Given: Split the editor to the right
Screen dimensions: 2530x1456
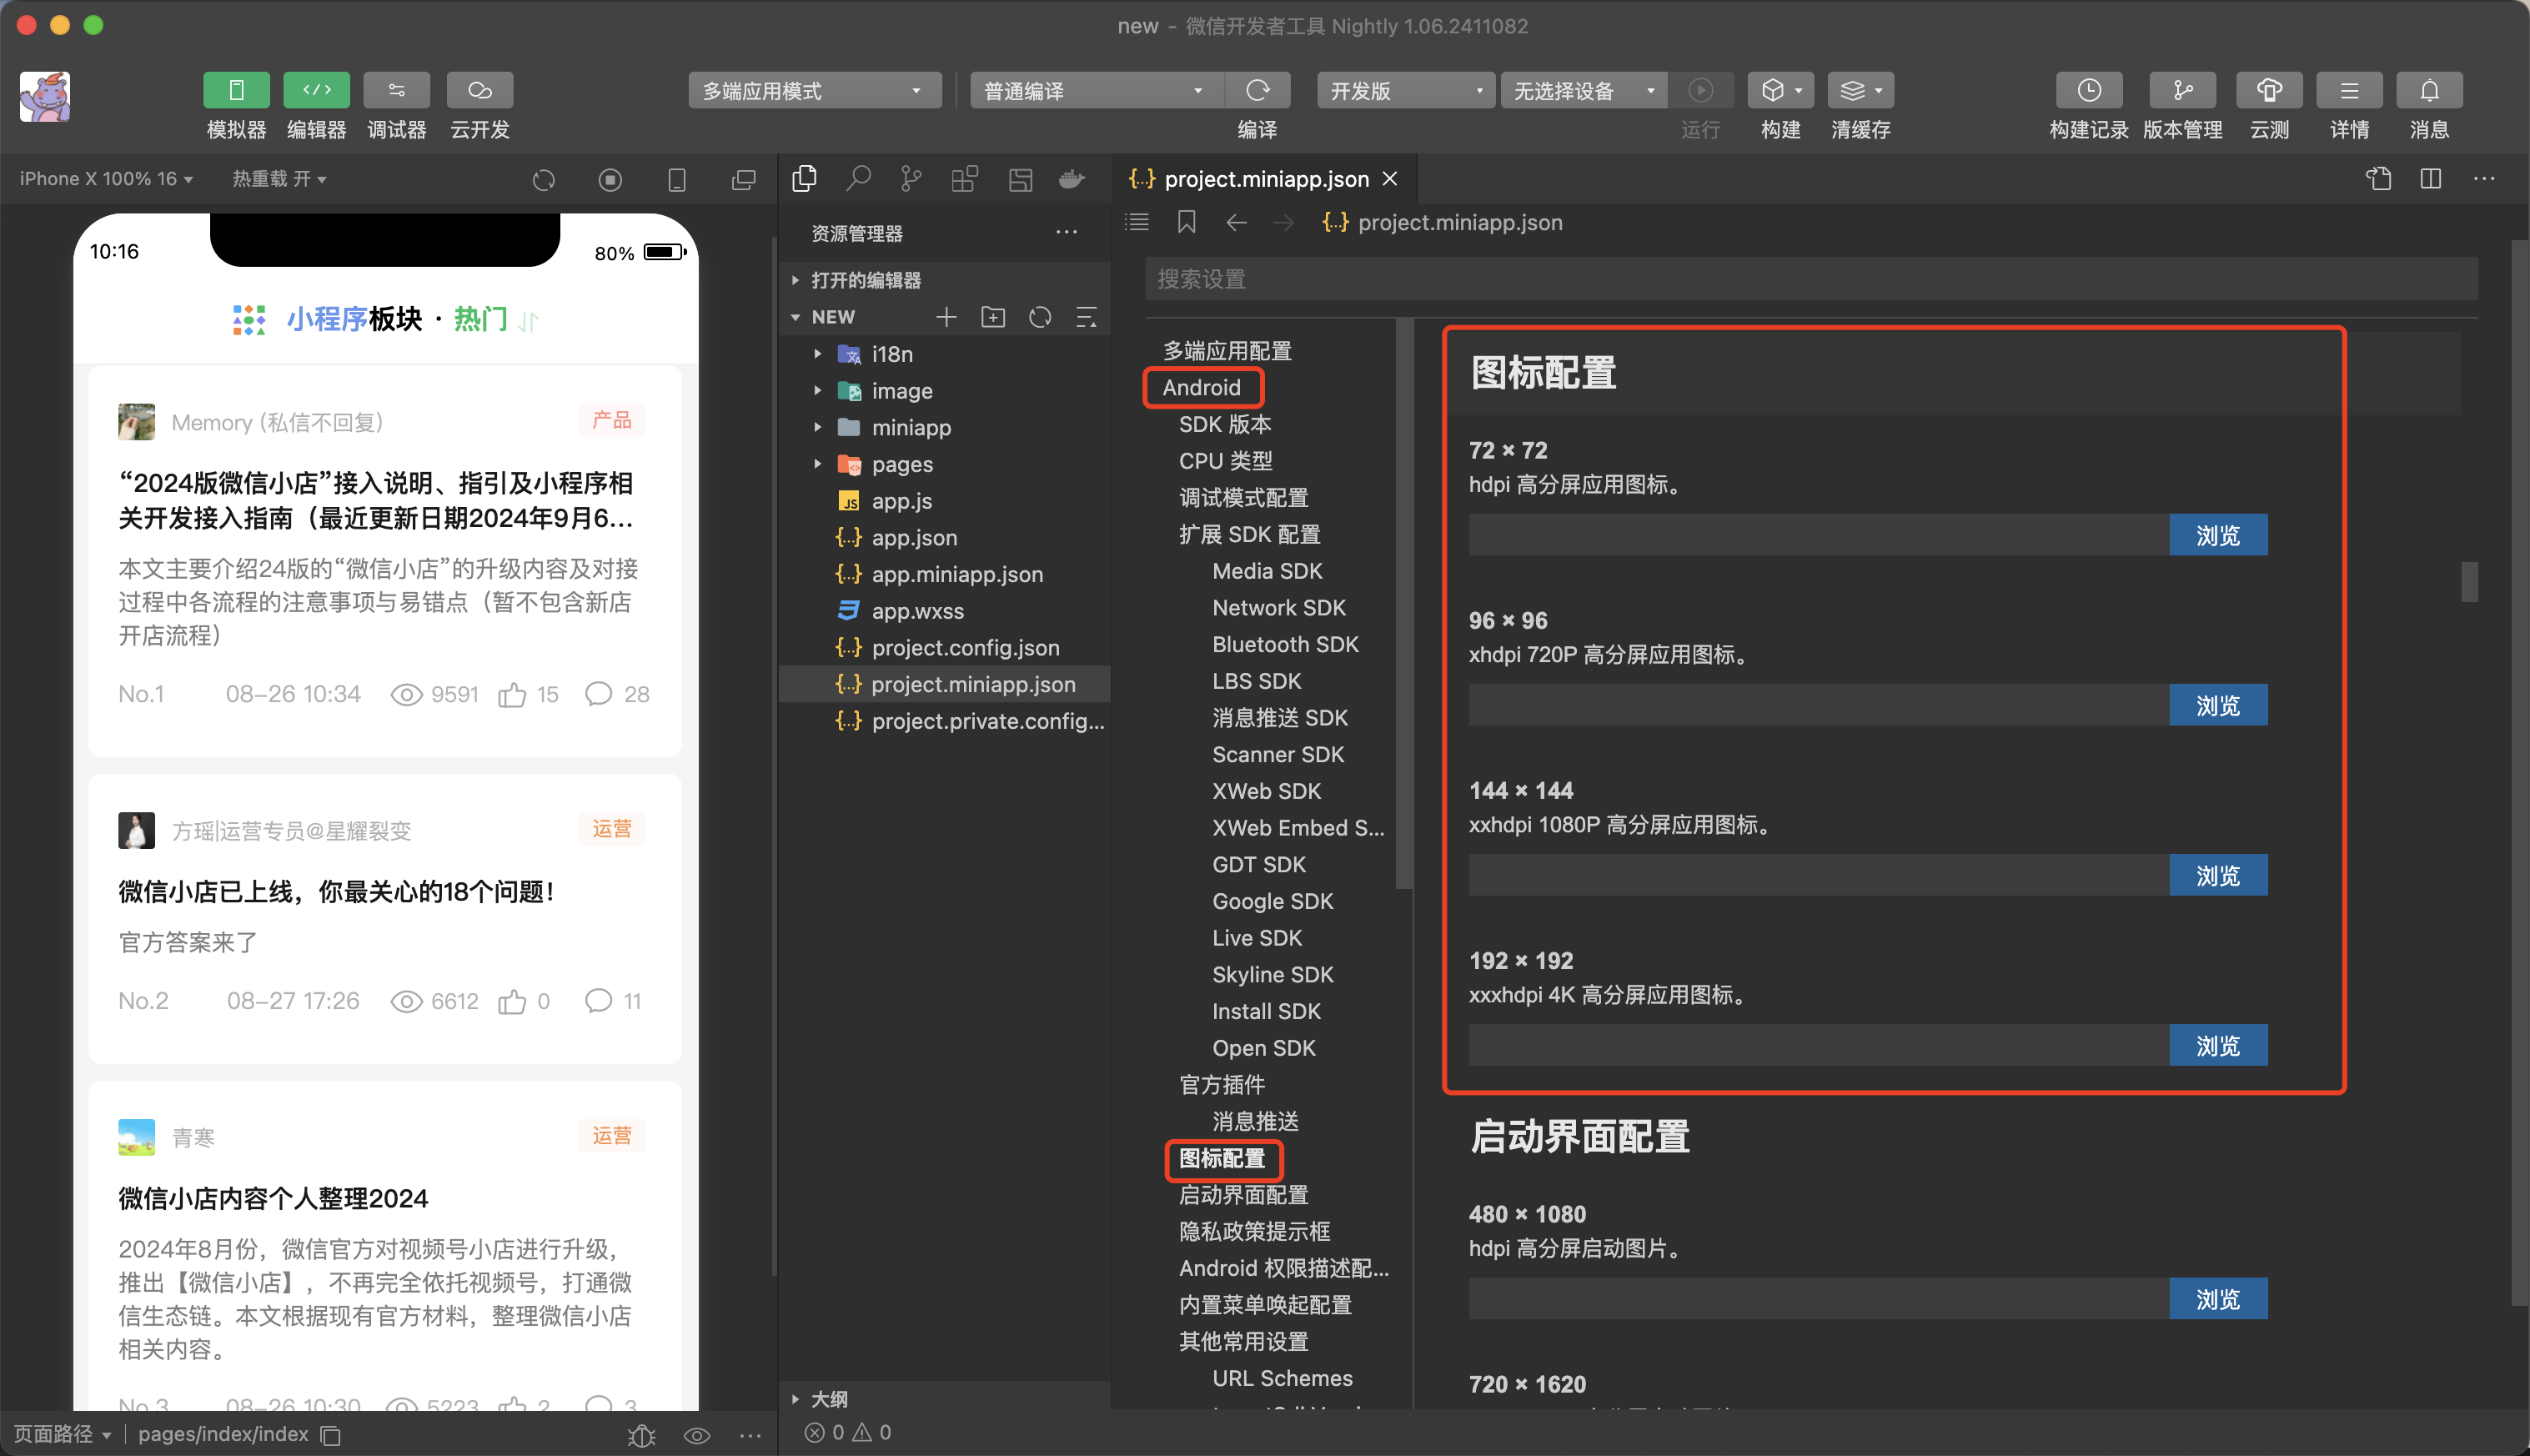Looking at the screenshot, I should (2430, 179).
